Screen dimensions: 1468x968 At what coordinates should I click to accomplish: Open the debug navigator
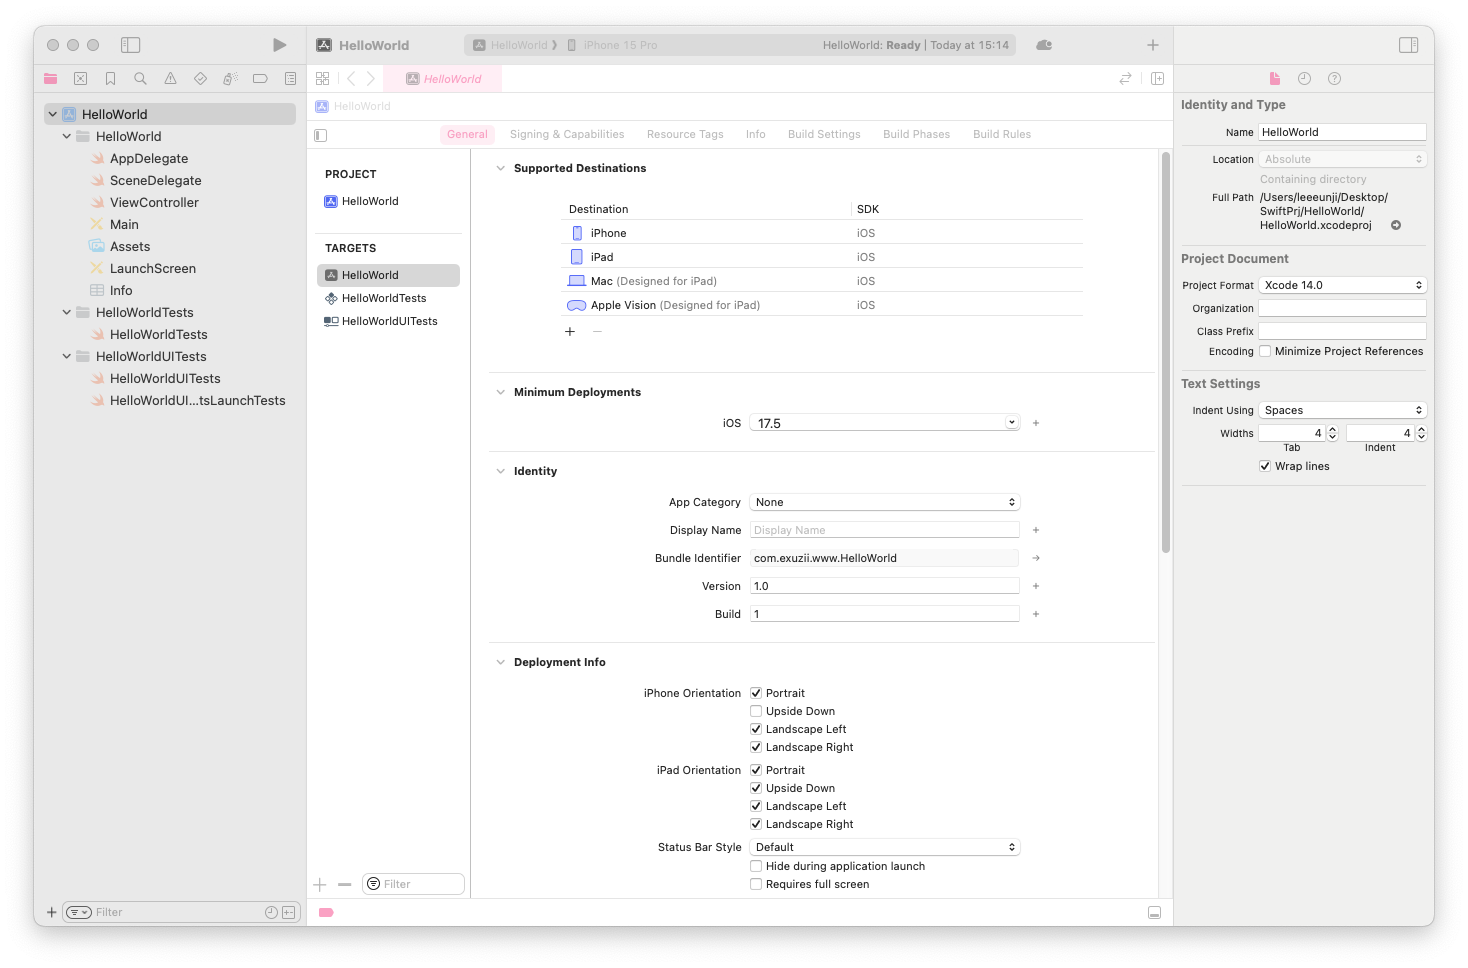tap(230, 78)
